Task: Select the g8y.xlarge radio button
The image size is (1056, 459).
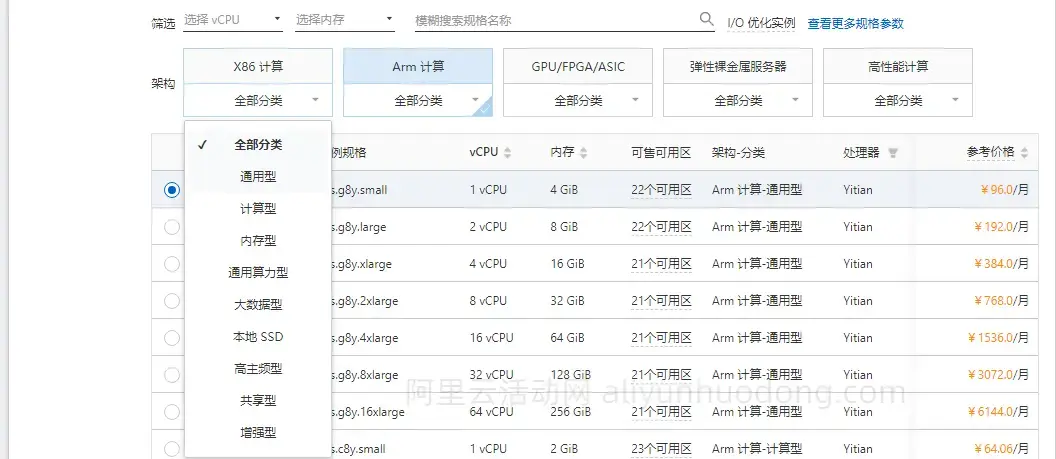Action: (172, 264)
